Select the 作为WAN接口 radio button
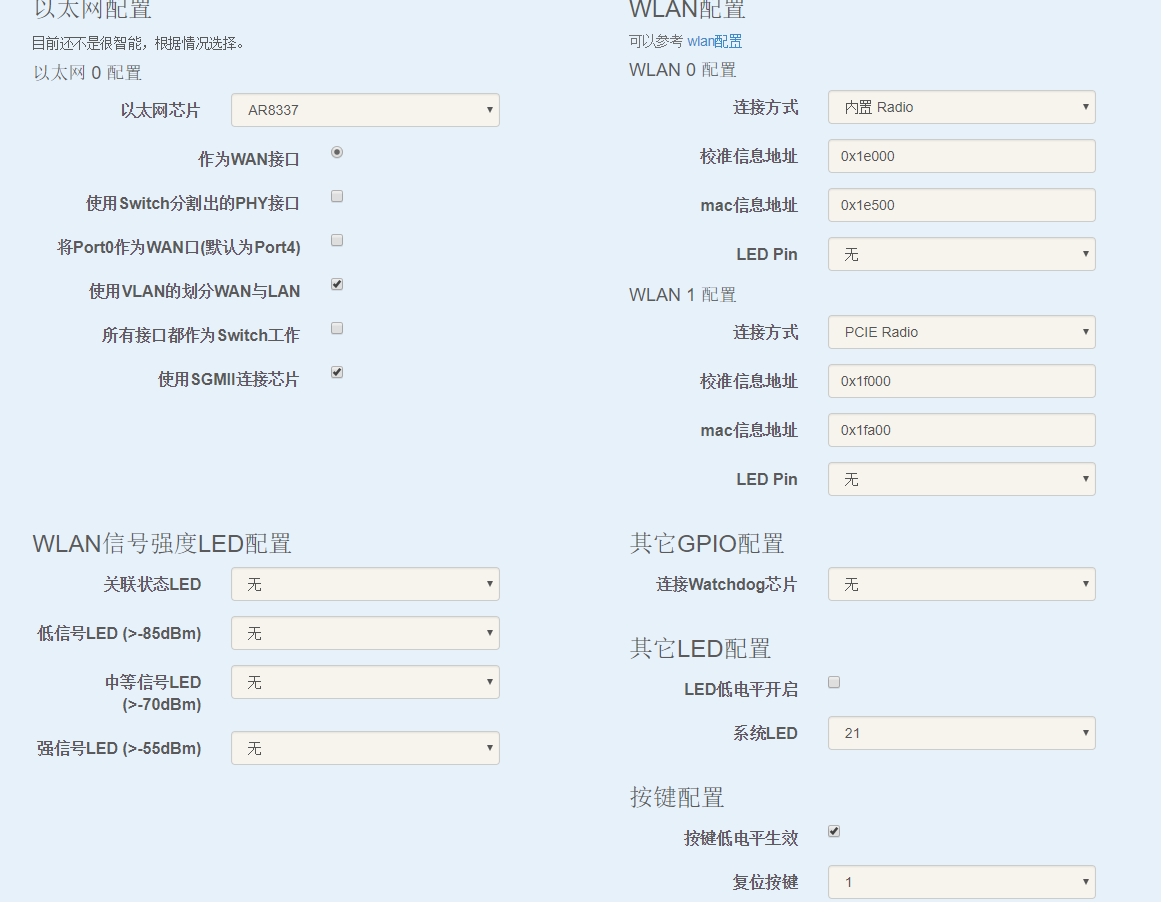Viewport: 1161px width, 902px height. 337,153
